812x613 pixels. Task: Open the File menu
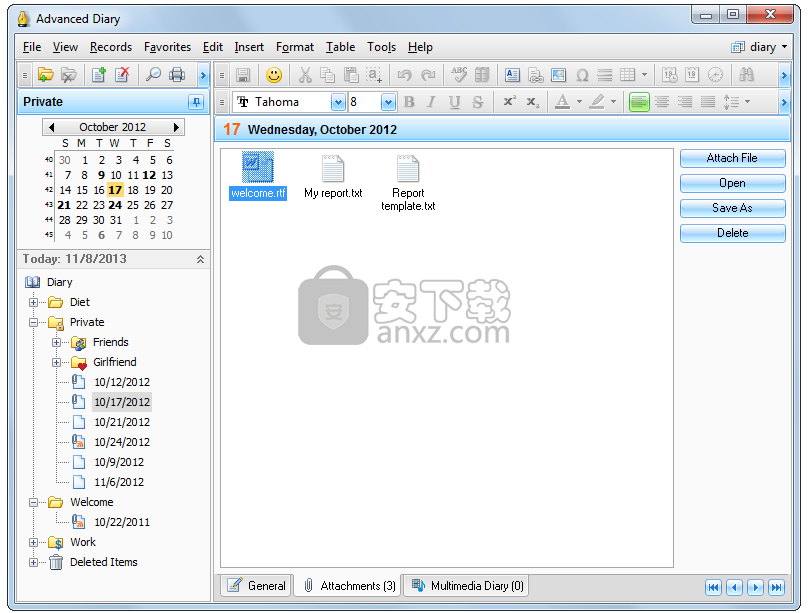(32, 47)
